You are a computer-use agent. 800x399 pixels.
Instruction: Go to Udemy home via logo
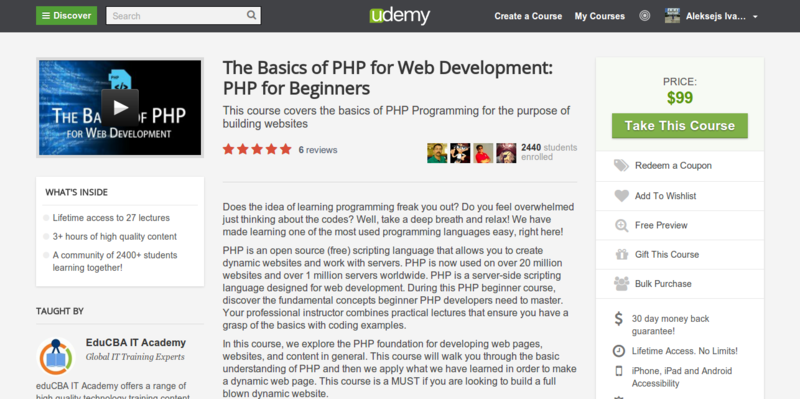point(399,15)
